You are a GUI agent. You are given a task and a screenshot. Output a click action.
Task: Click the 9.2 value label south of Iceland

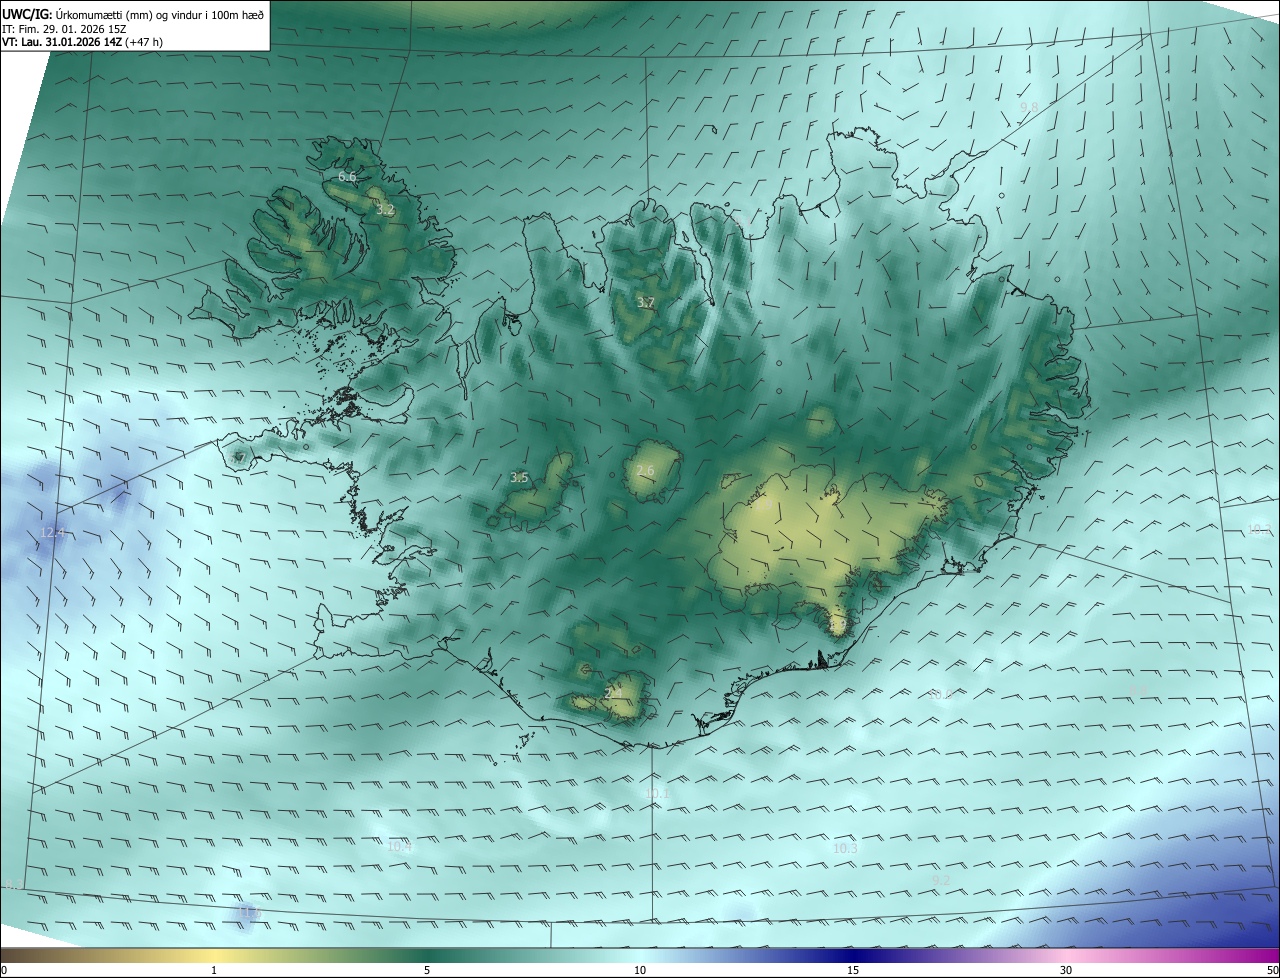pos(941,880)
